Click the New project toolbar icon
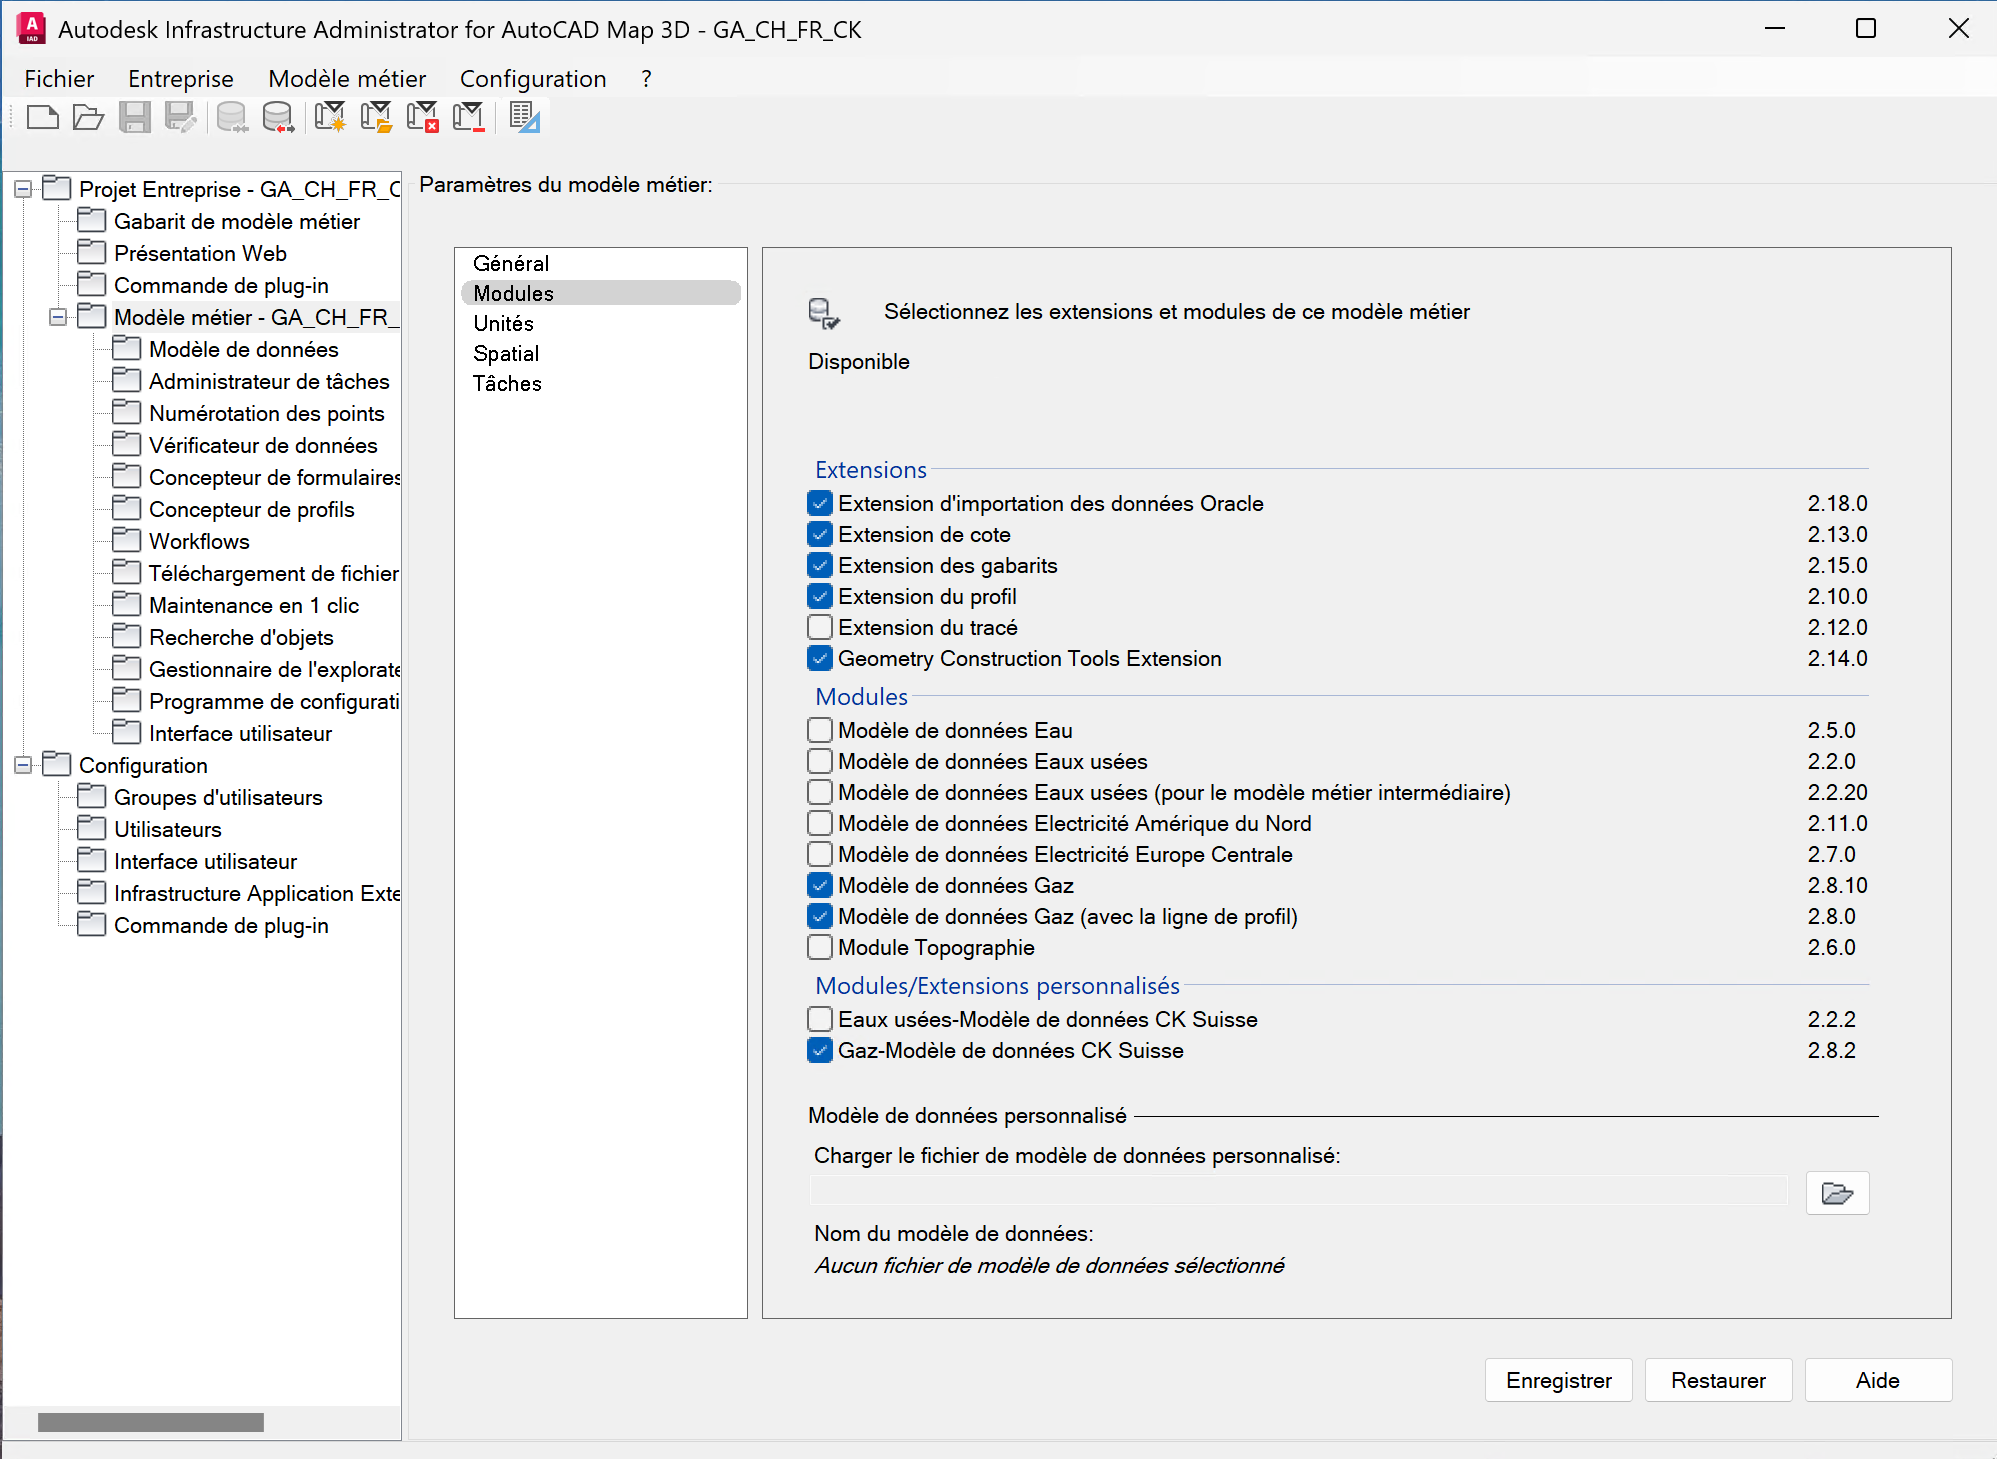 click(x=42, y=118)
